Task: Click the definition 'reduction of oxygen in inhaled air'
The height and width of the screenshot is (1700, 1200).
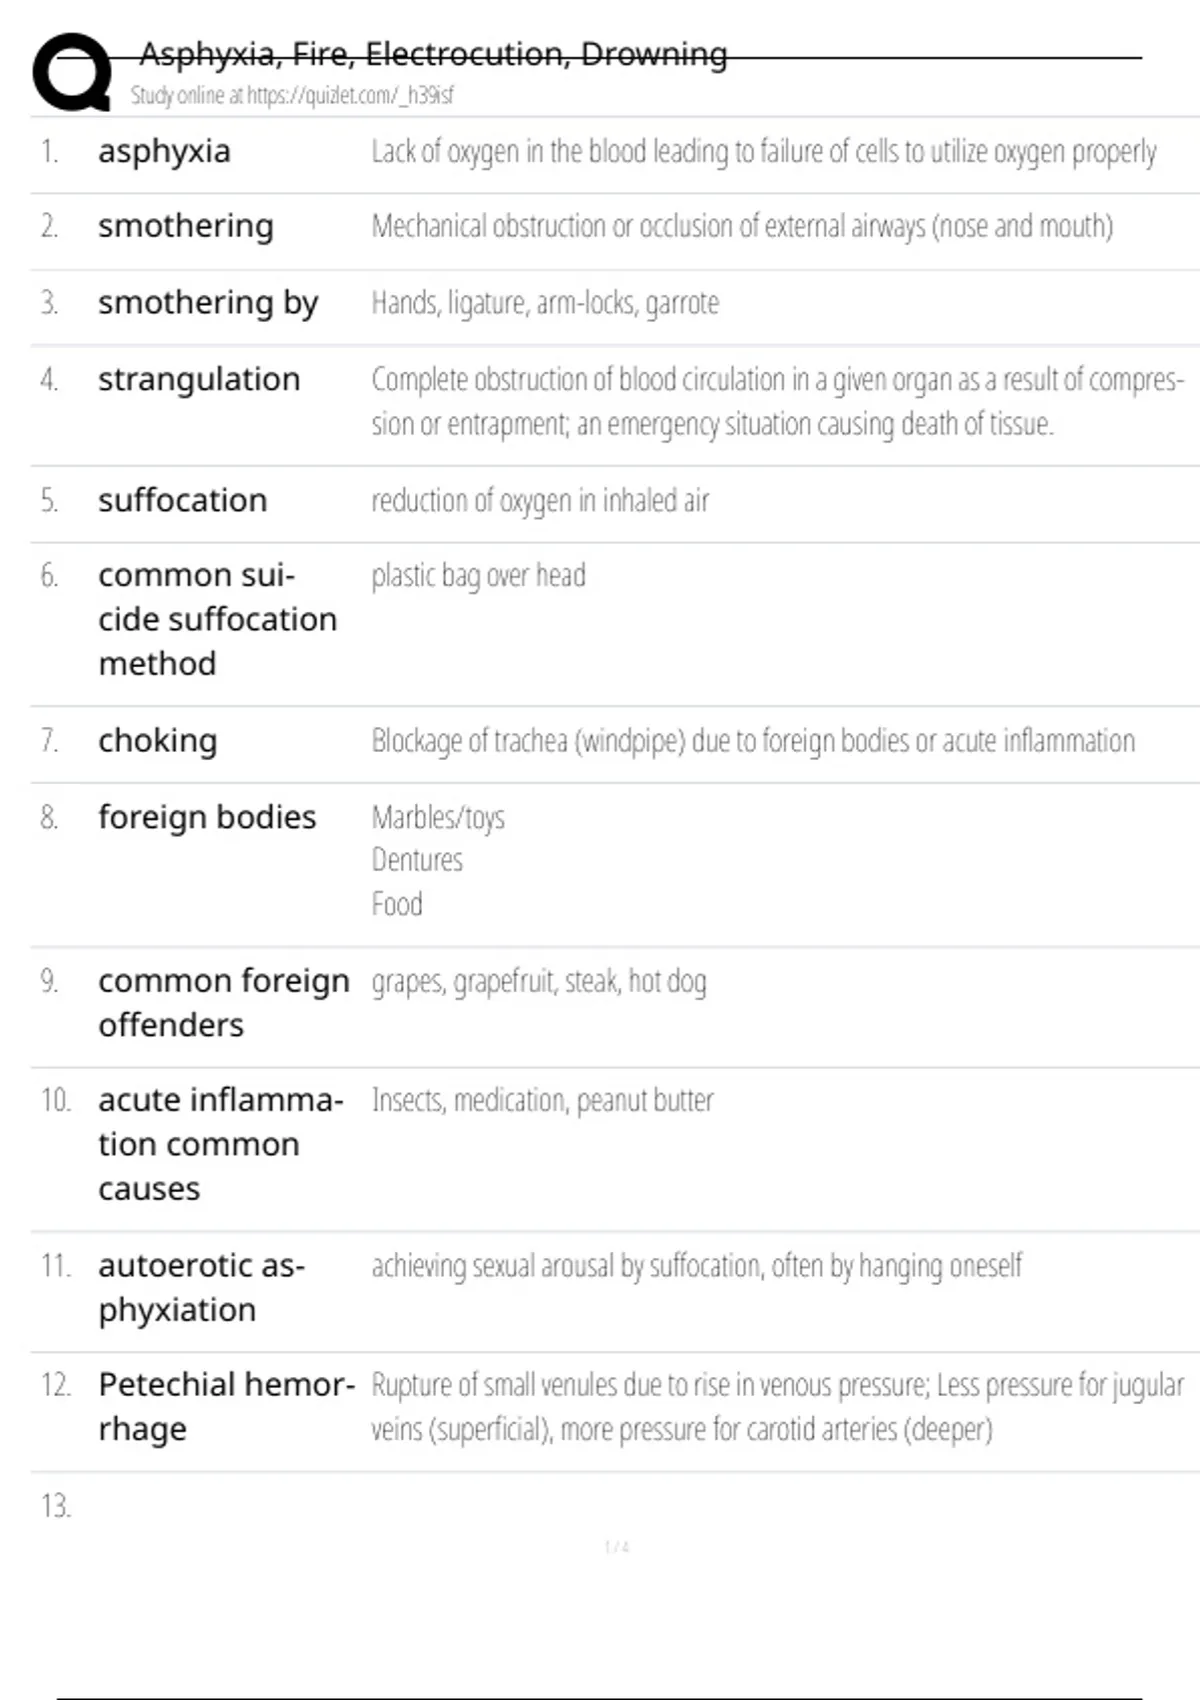Action: 540,500
